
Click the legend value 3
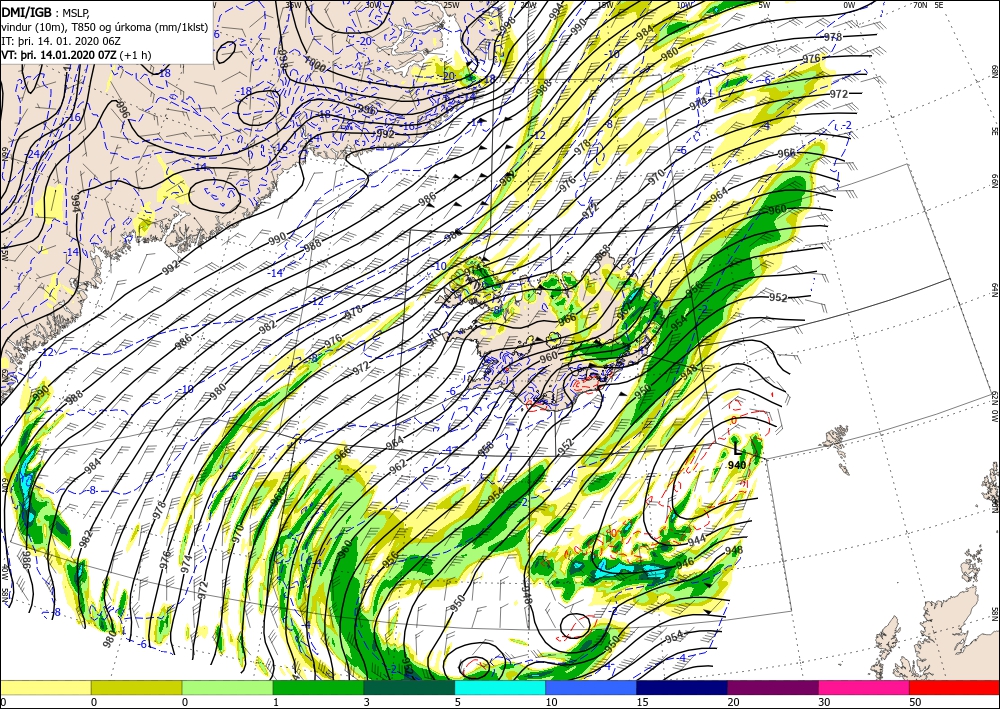tap(367, 702)
